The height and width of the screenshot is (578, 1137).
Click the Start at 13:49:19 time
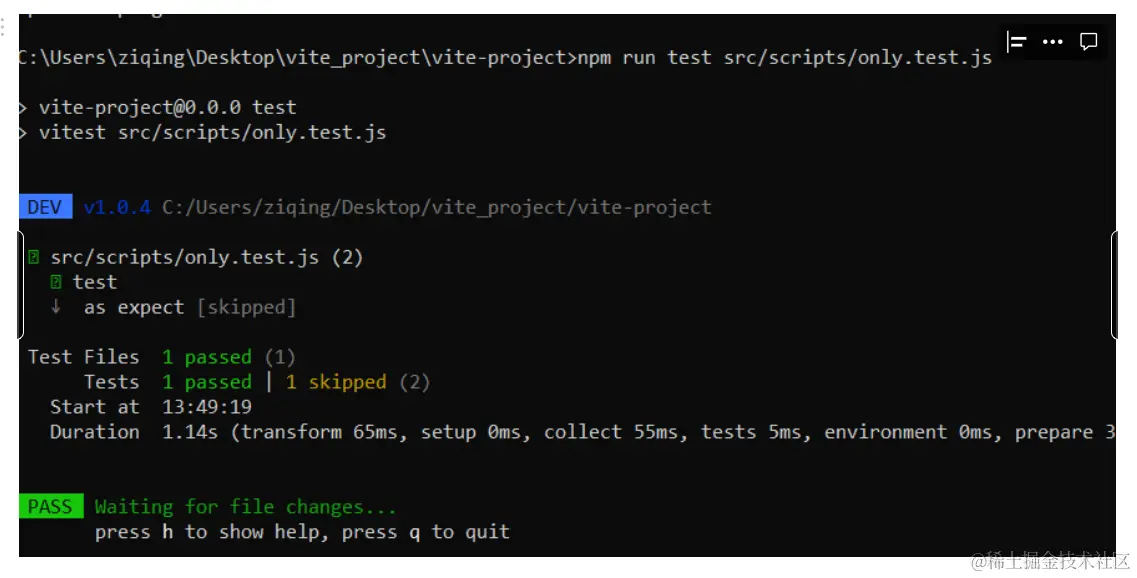tap(207, 407)
